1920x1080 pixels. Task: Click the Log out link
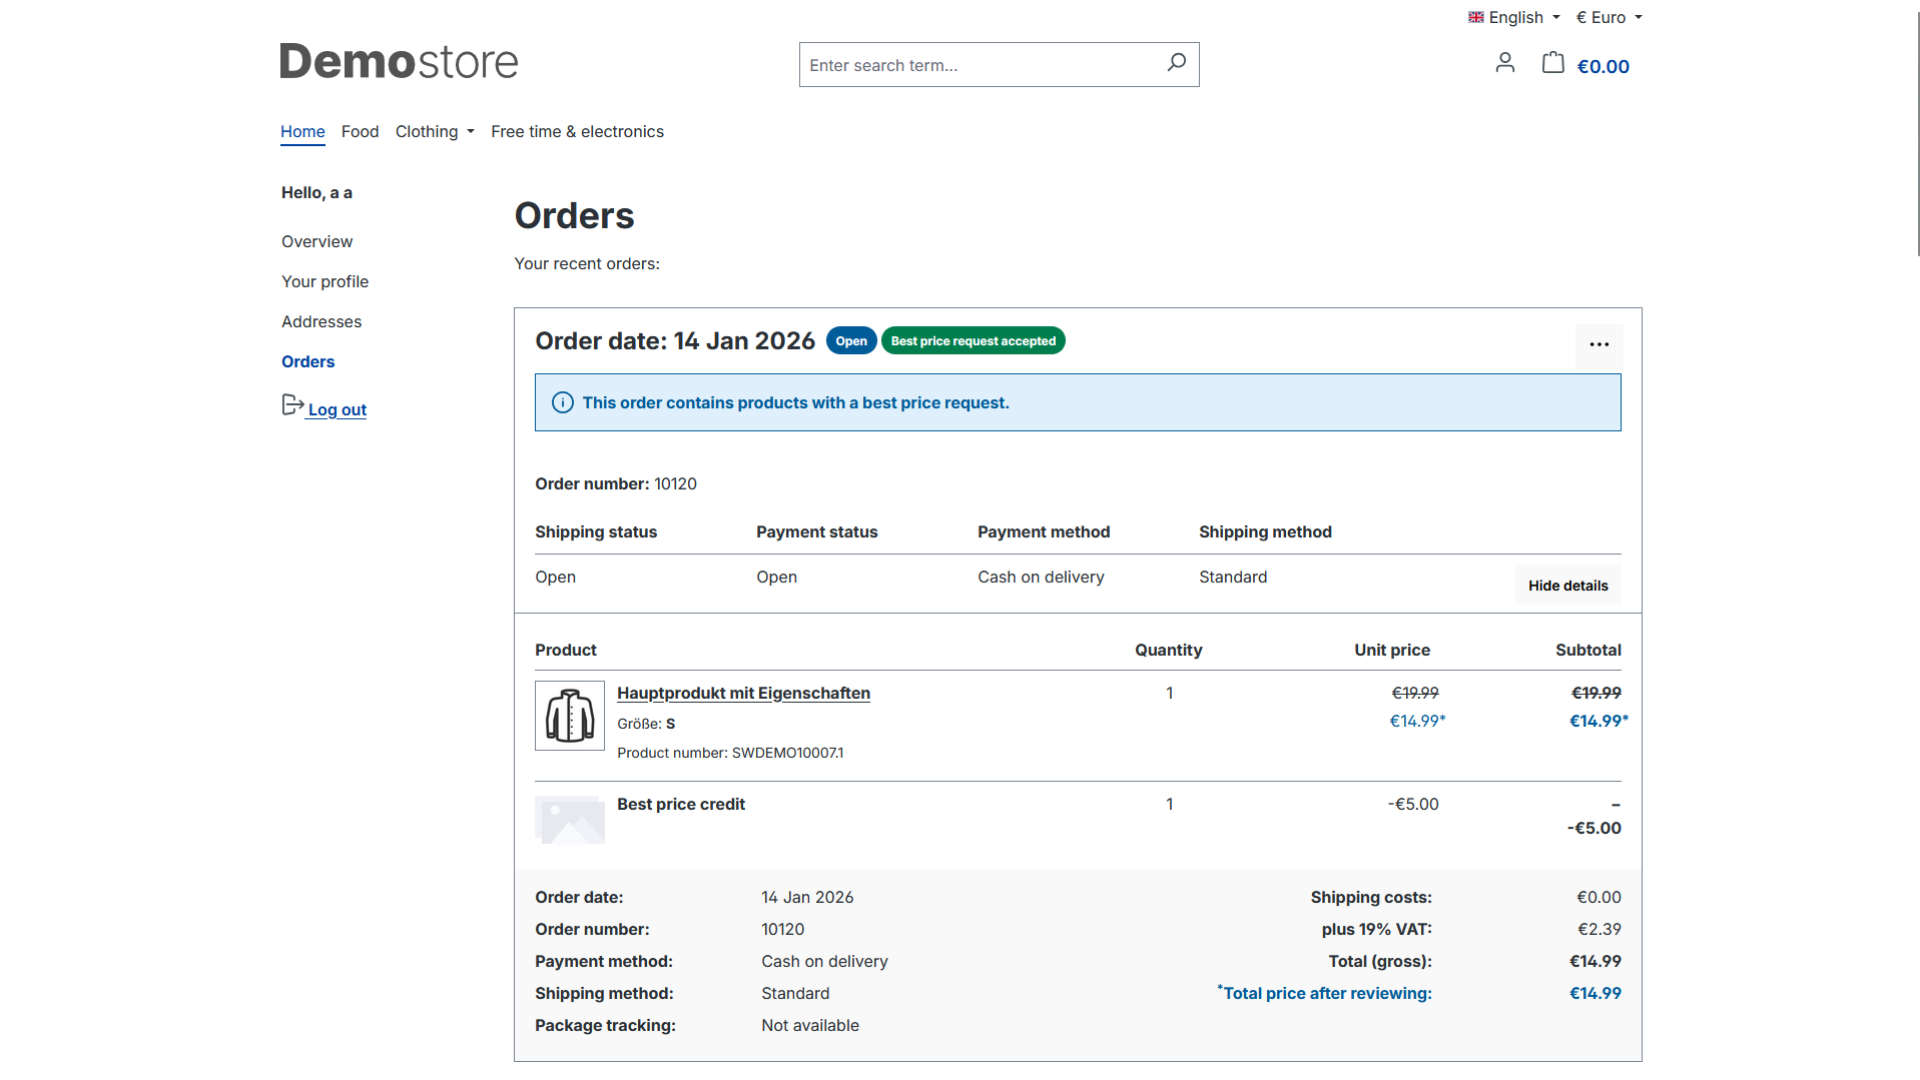[x=337, y=410]
